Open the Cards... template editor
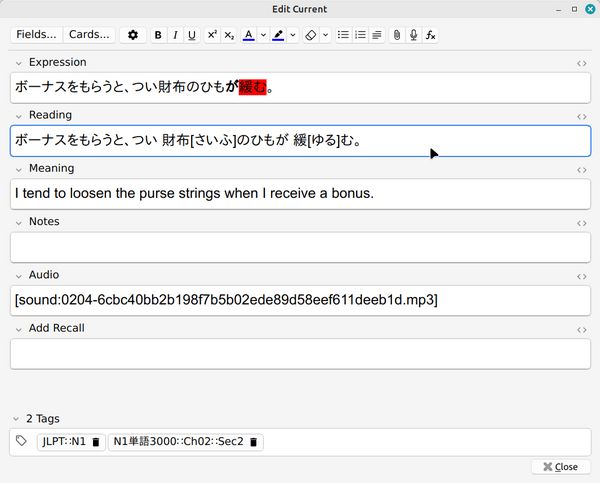This screenshot has width=600, height=483. tap(89, 34)
